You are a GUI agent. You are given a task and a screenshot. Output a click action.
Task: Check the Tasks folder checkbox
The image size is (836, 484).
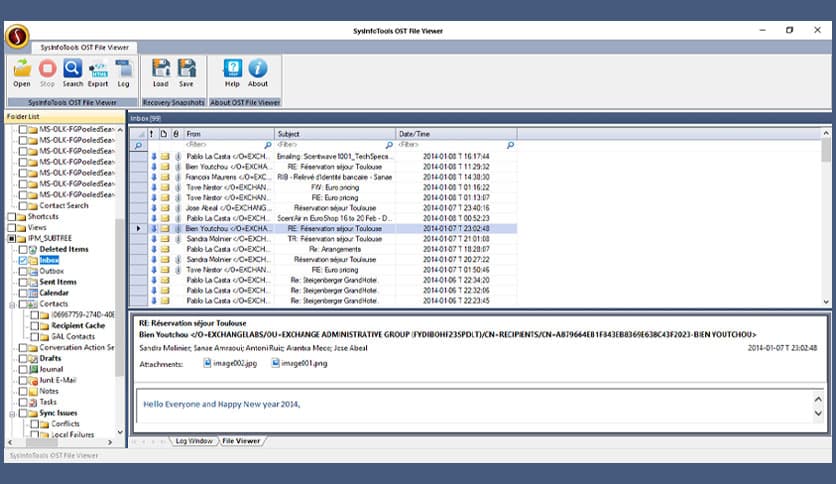(x=23, y=402)
